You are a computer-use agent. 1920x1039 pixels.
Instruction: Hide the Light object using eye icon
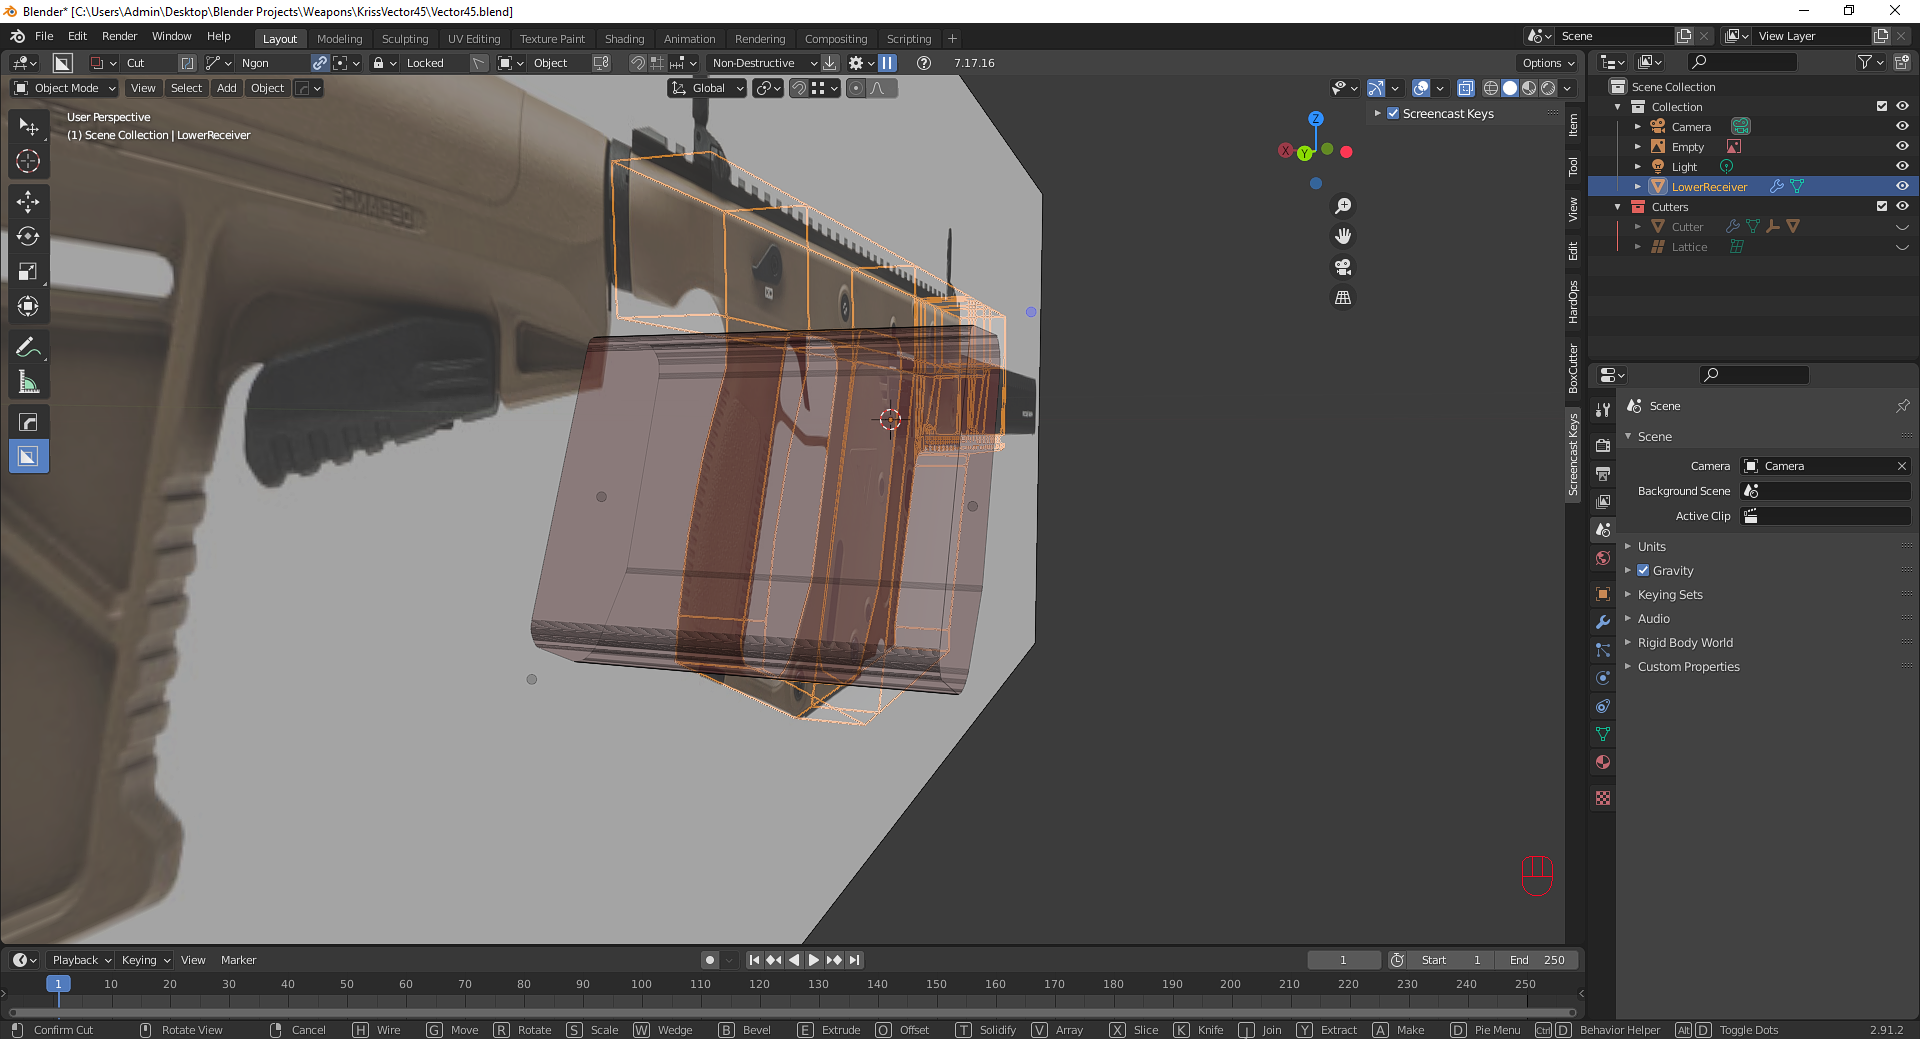coord(1902,167)
